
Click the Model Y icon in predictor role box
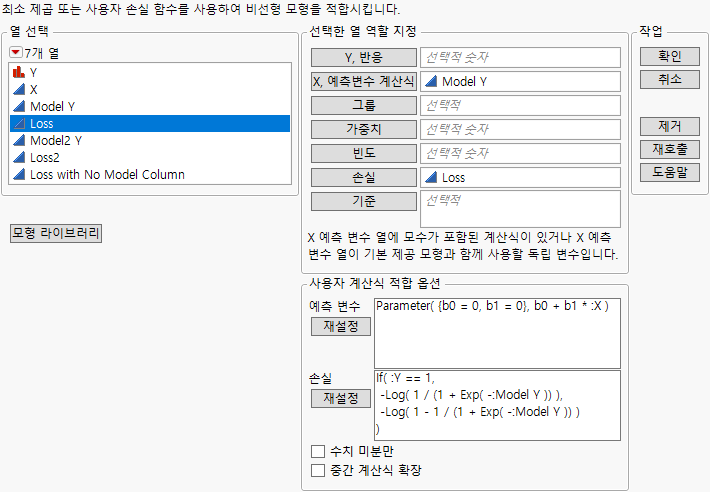[x=431, y=82]
